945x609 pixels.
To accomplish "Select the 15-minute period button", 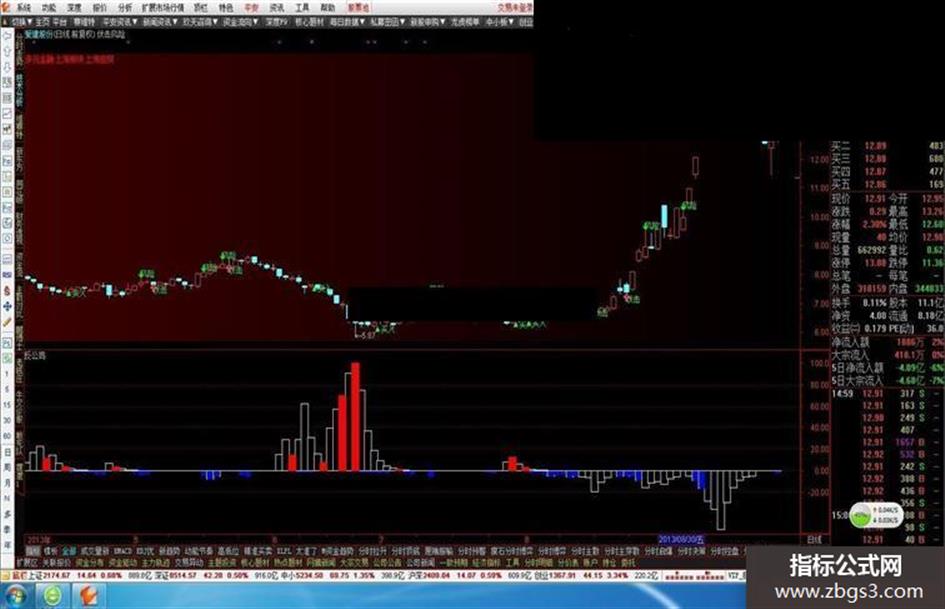I will click(7, 405).
